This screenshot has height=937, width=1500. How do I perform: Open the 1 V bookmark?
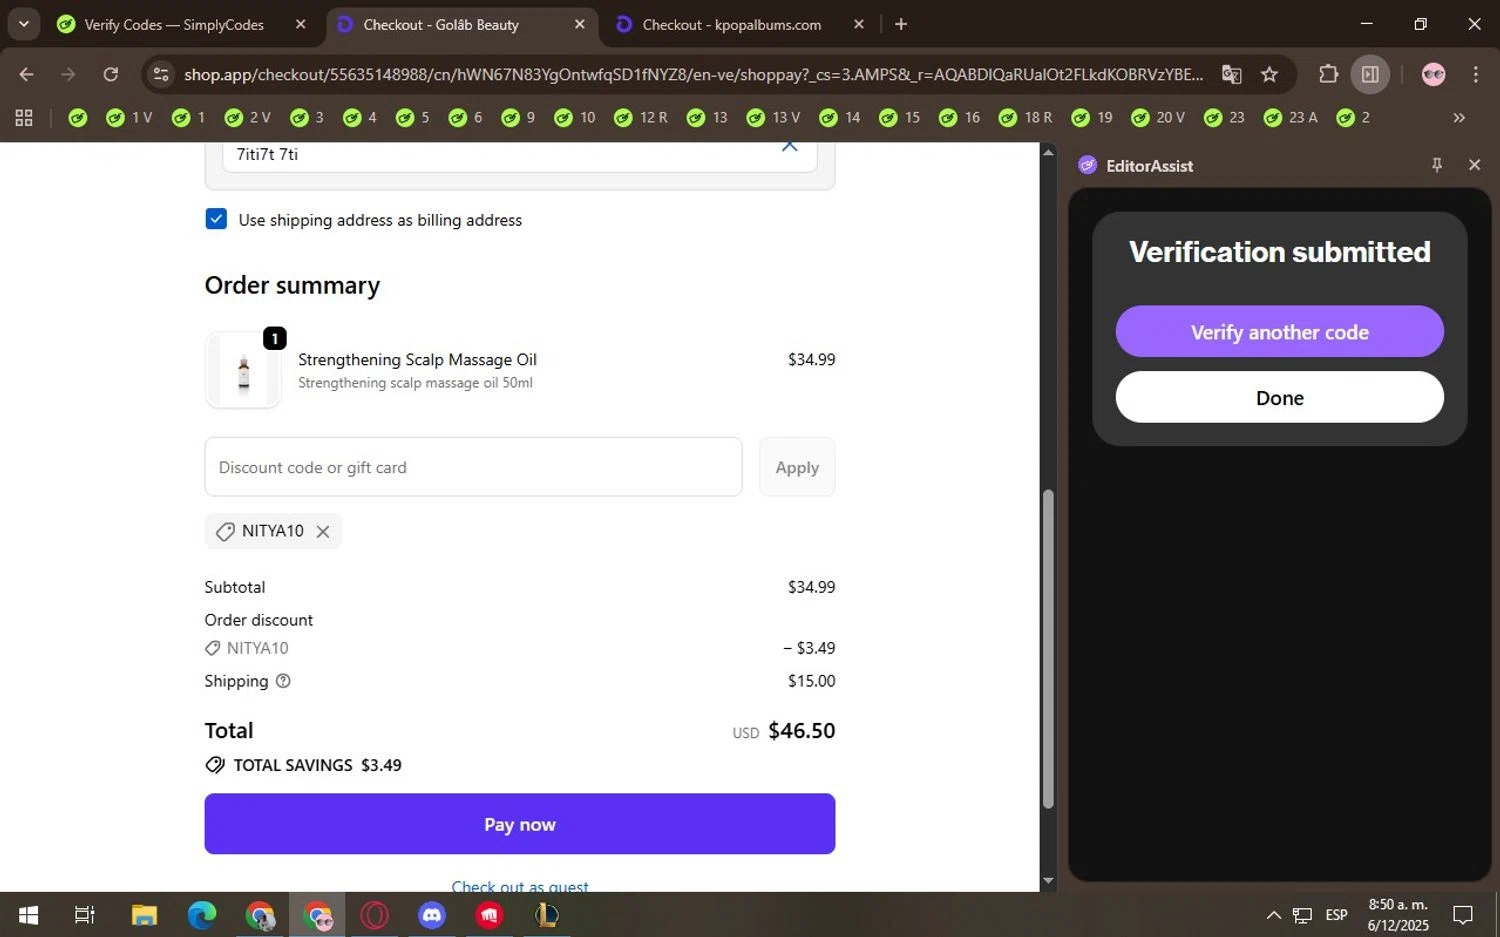coord(130,118)
